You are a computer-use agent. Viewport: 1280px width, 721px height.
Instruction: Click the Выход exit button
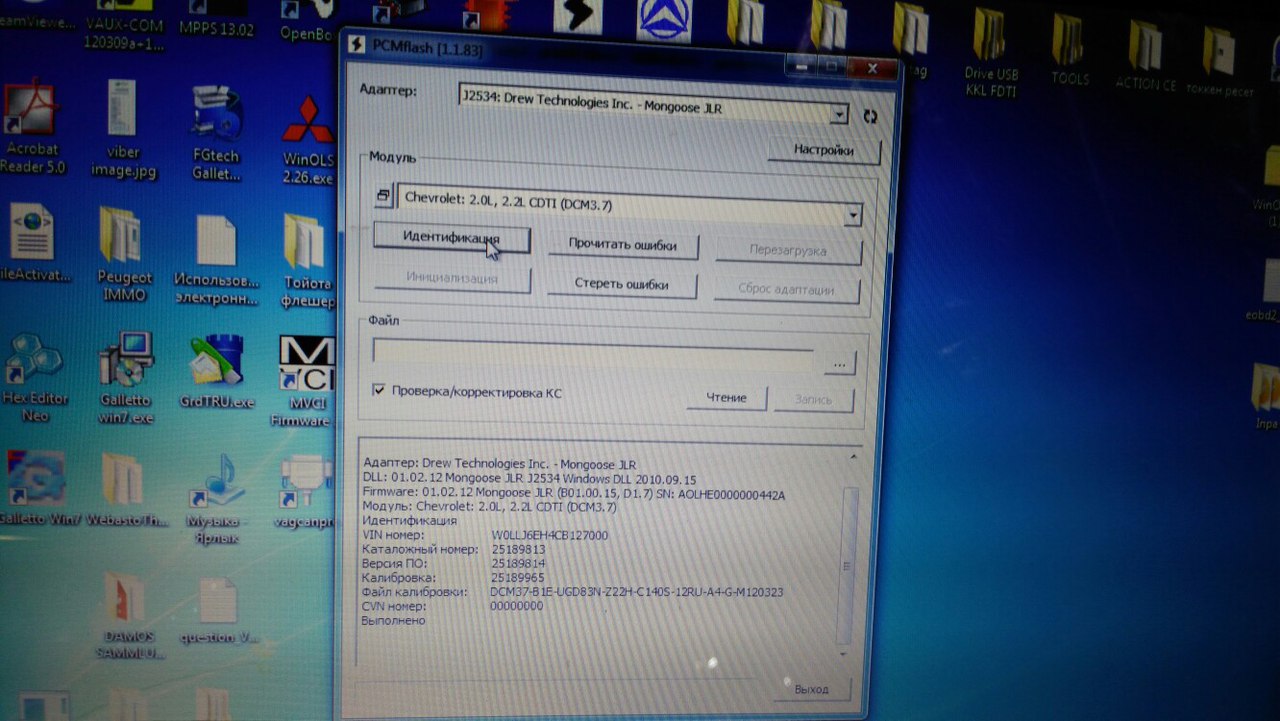pos(812,689)
